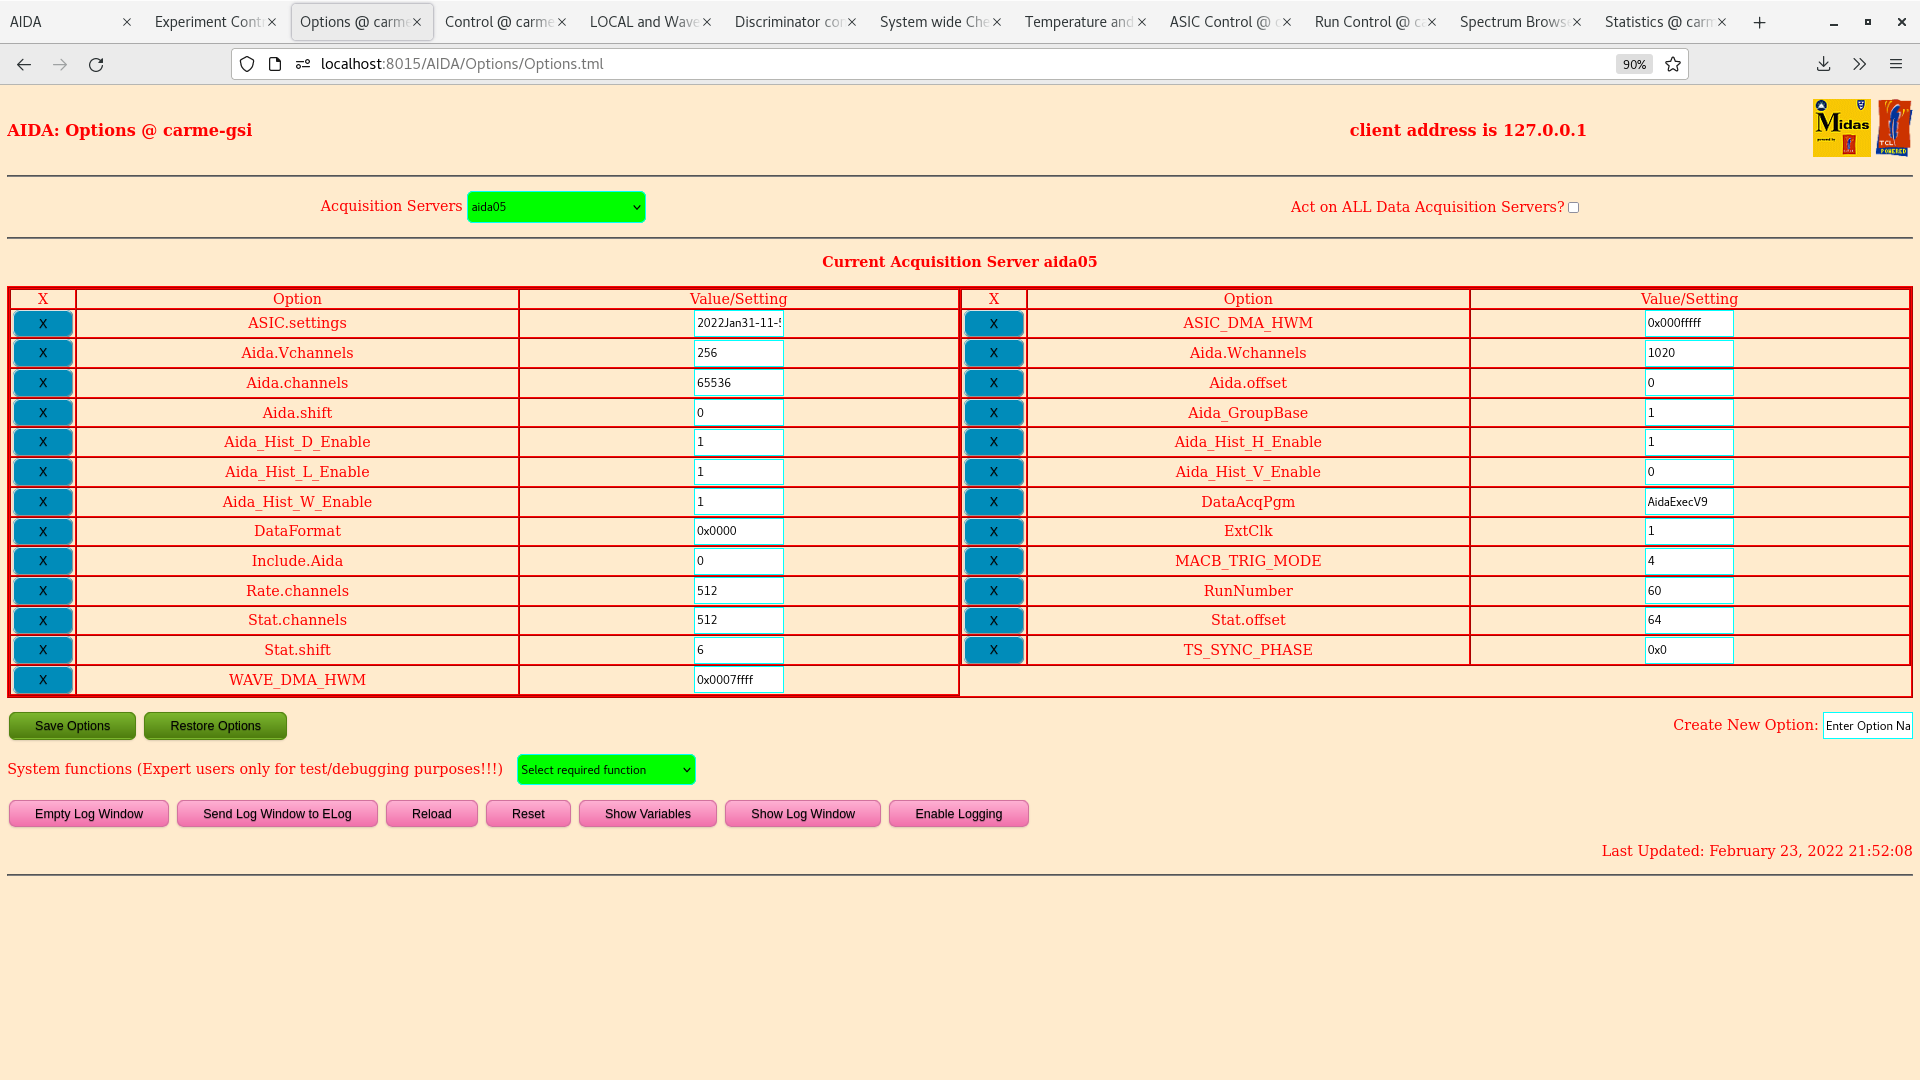This screenshot has height=1080, width=1920.
Task: Click the Restore Options button
Action: [x=215, y=726]
